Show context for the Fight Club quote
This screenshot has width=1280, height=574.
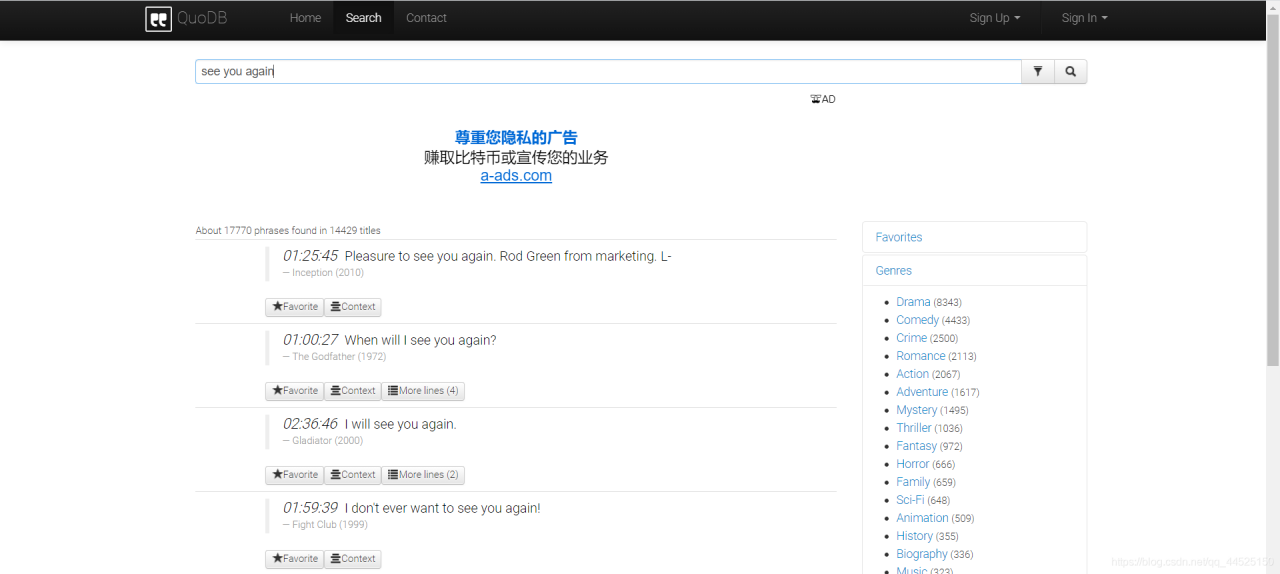[353, 559]
